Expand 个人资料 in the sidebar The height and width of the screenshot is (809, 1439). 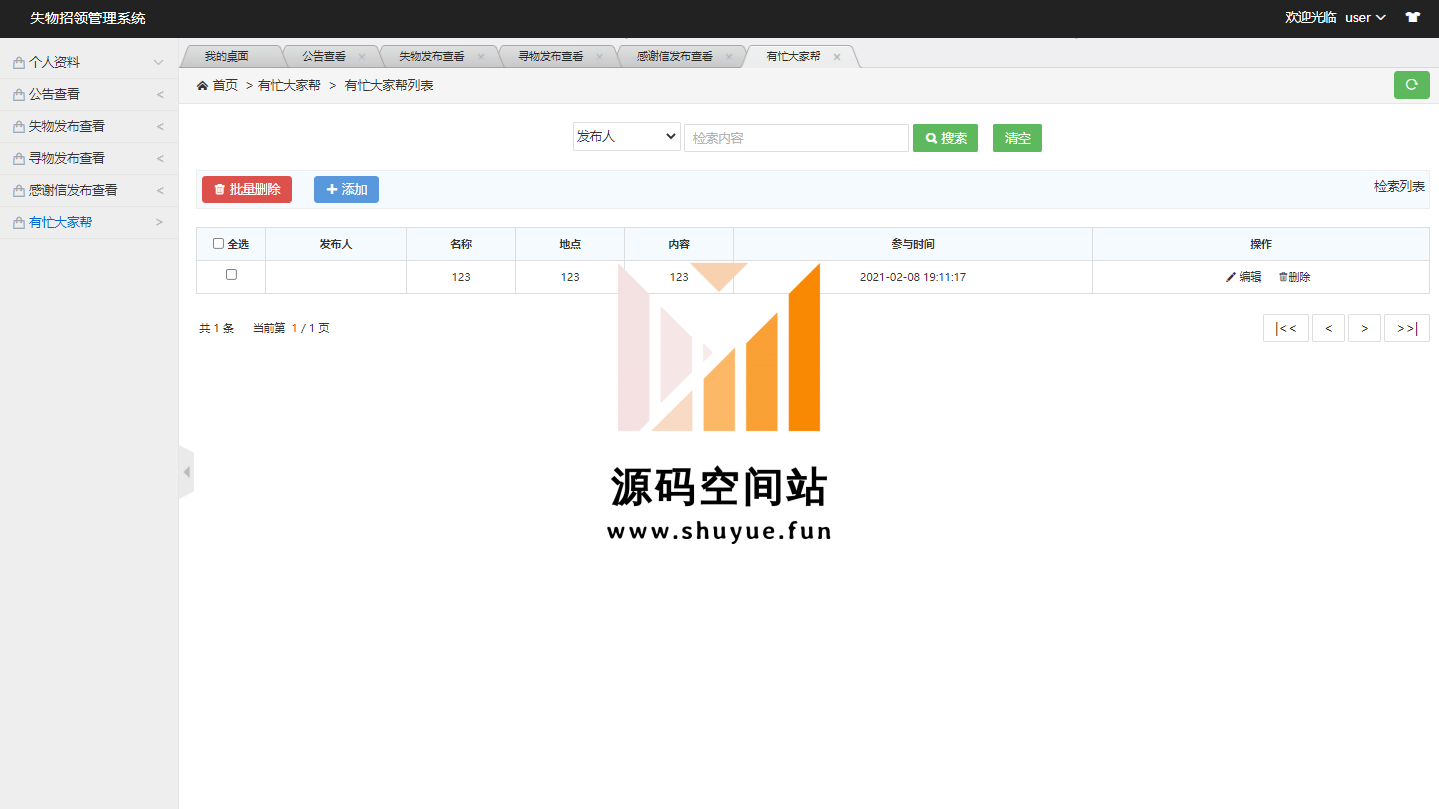tap(88, 62)
